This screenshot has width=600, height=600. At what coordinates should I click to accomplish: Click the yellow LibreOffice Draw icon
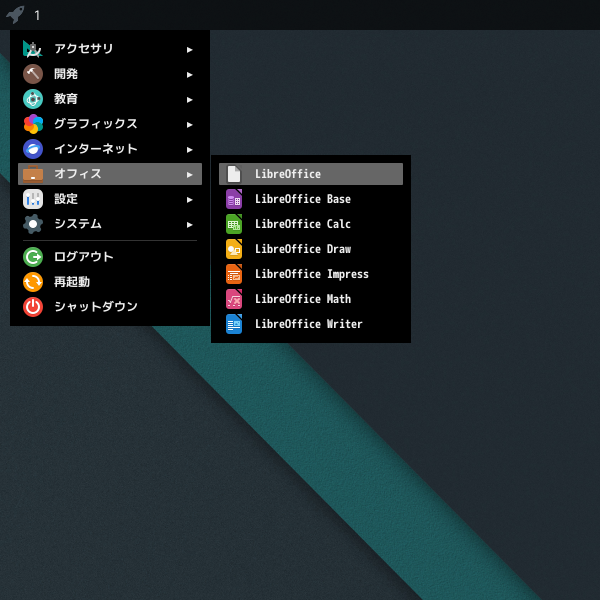point(234,249)
